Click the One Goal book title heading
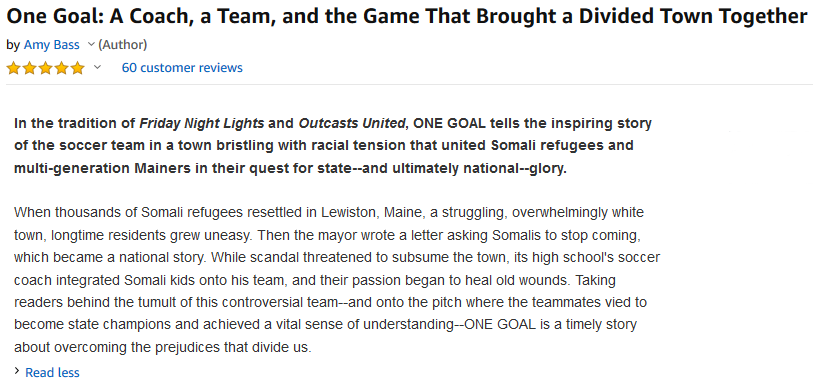 click(x=406, y=17)
